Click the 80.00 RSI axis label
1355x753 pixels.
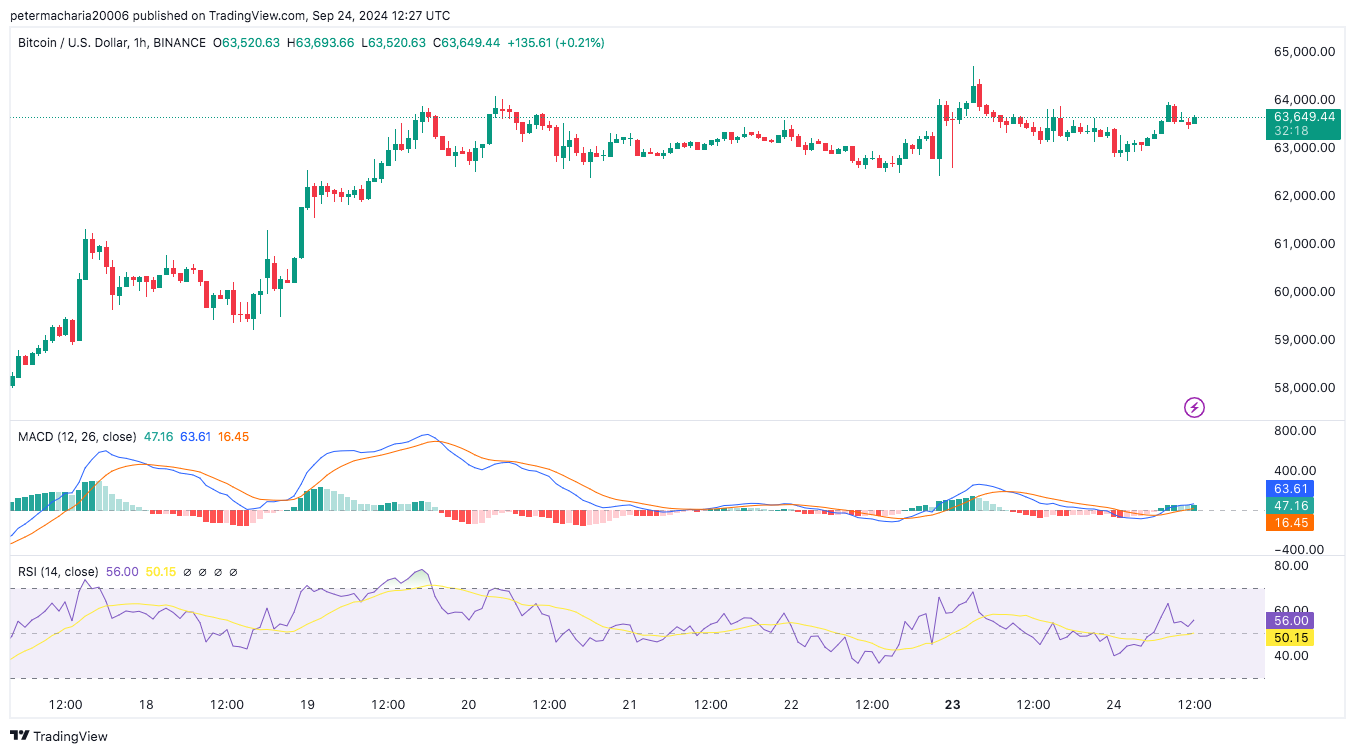[1291, 566]
